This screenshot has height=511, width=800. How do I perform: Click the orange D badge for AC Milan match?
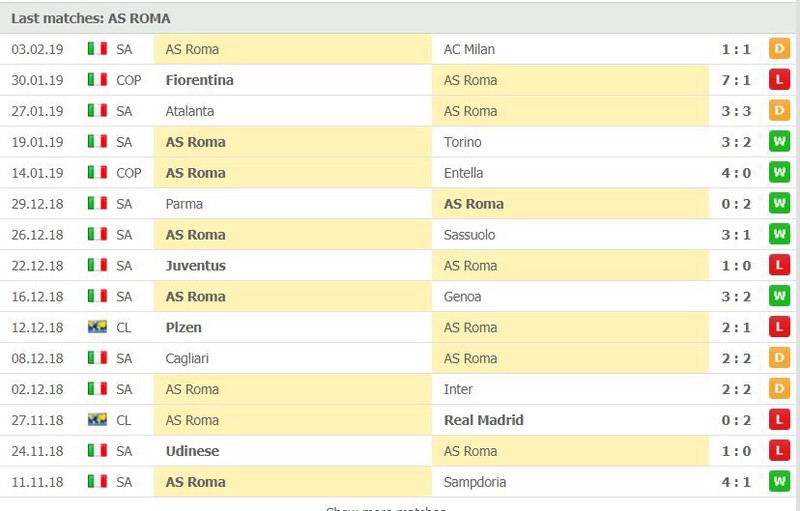779,49
